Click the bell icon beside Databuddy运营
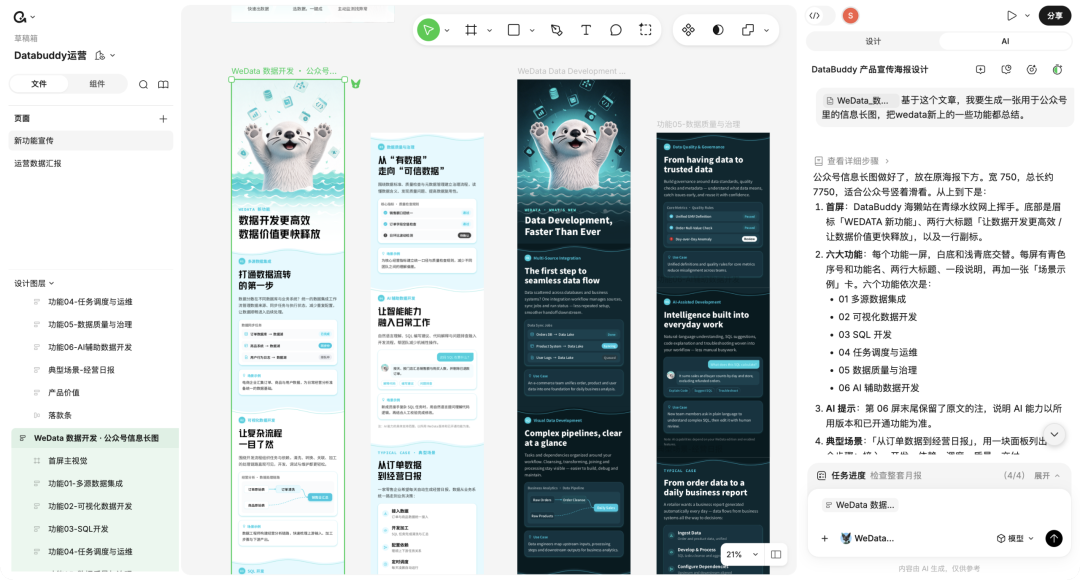This screenshot has height=580, width=1080. click(101, 55)
